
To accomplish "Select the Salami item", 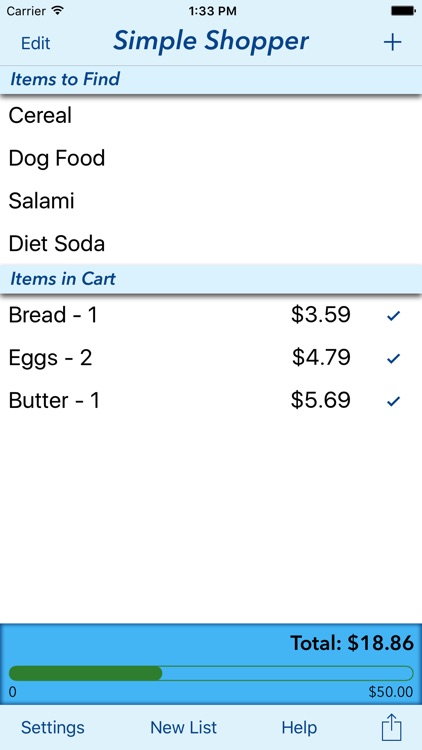I will 211,201.
